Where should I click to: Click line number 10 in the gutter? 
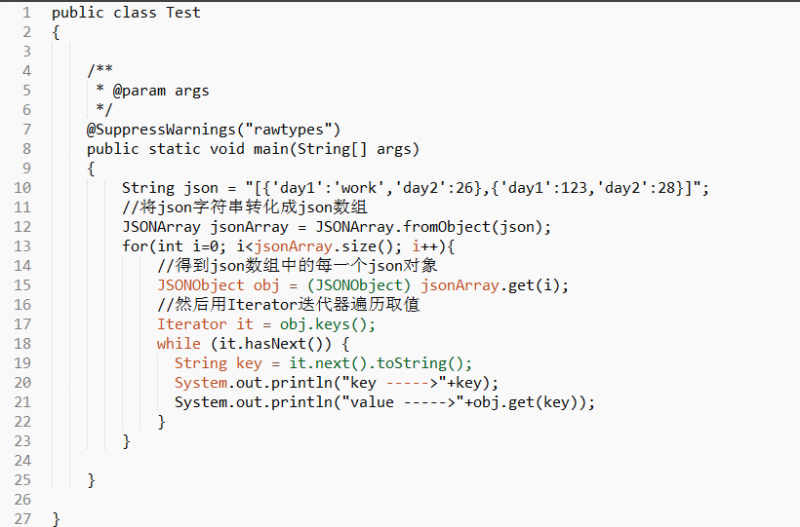point(22,188)
